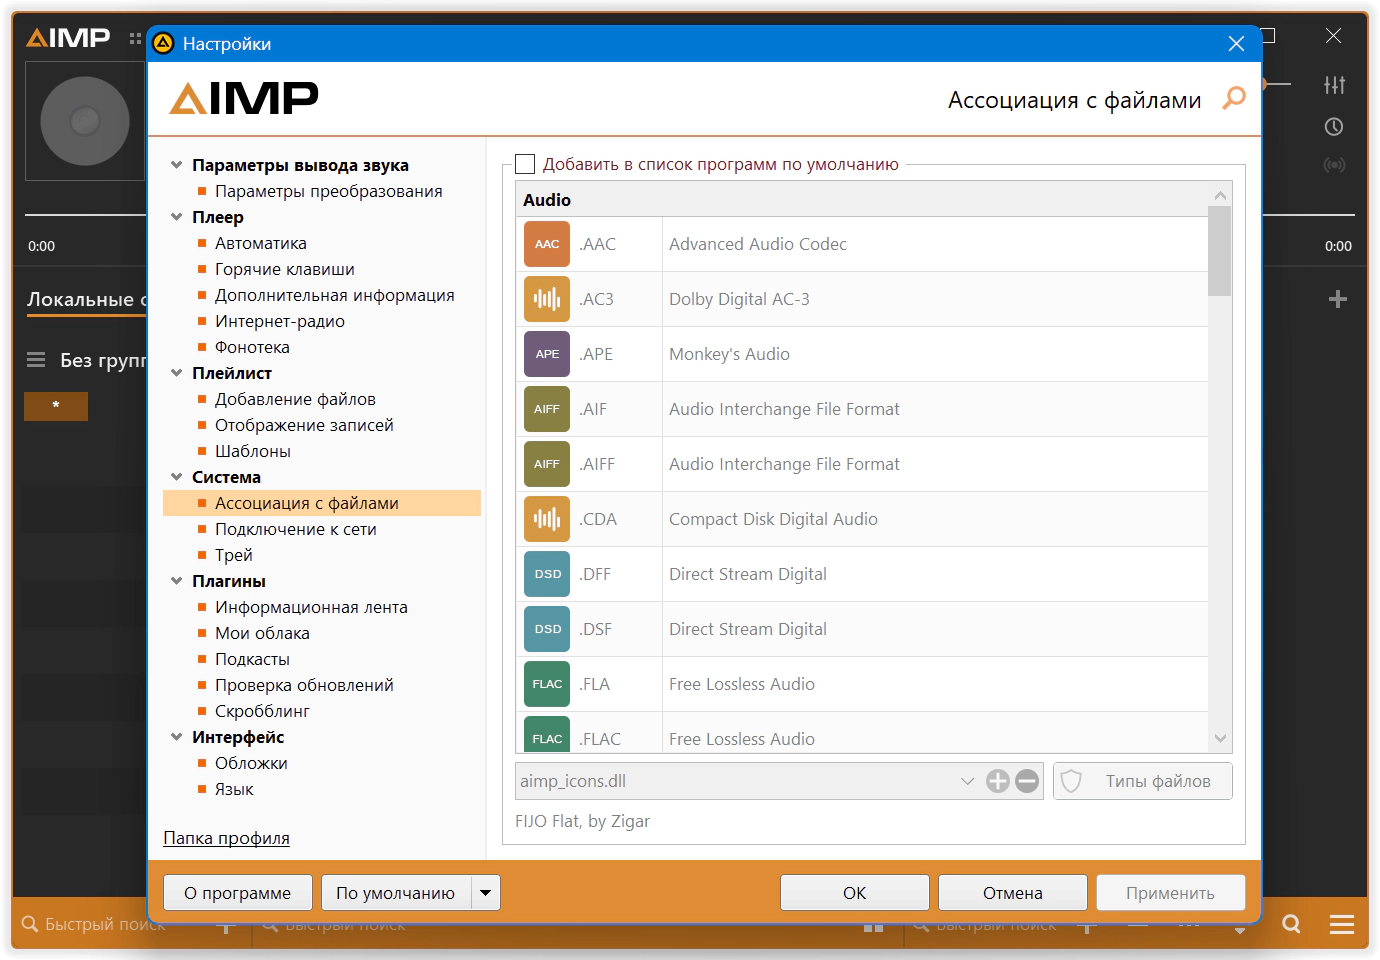Viewport: 1380px width, 960px height.
Task: Click the AIFF icon beside .AIFF extension
Action: pos(547,464)
